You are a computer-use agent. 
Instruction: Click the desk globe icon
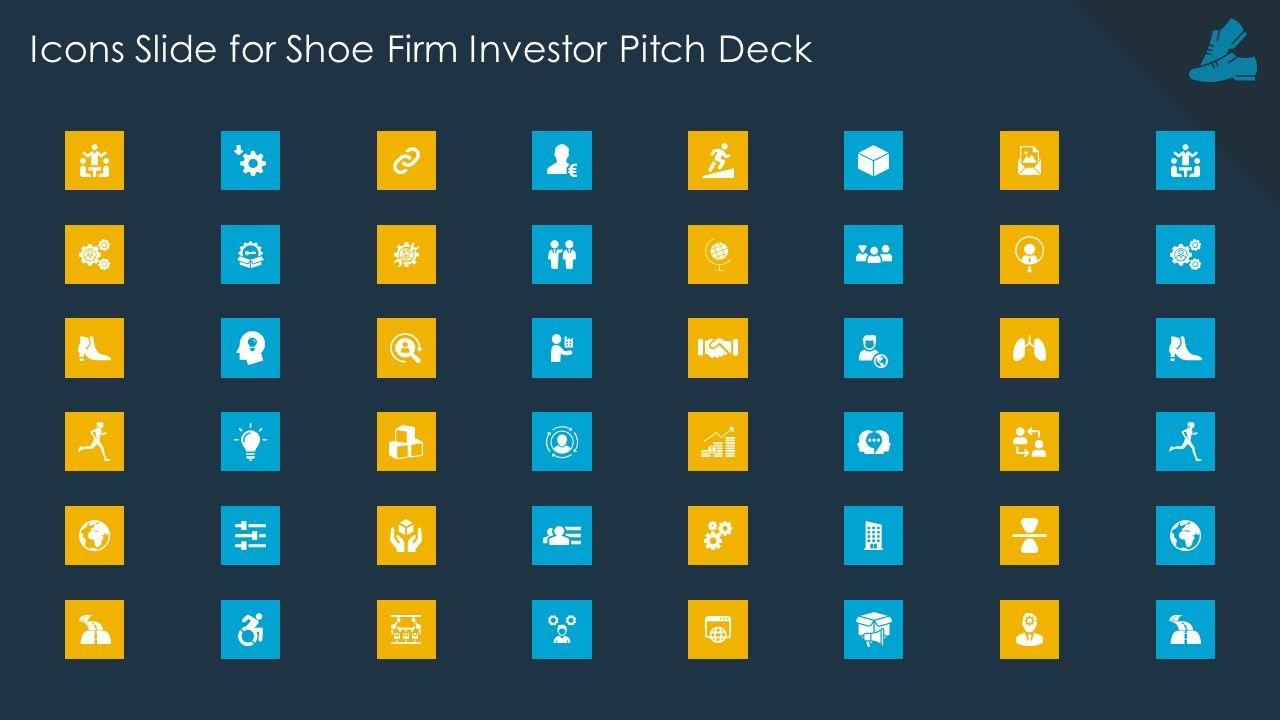pyautogui.click(x=717, y=254)
